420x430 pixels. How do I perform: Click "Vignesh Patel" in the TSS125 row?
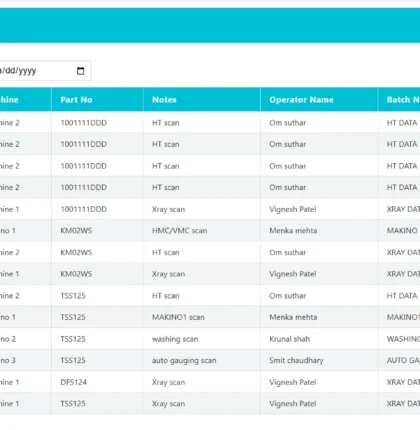click(x=293, y=404)
